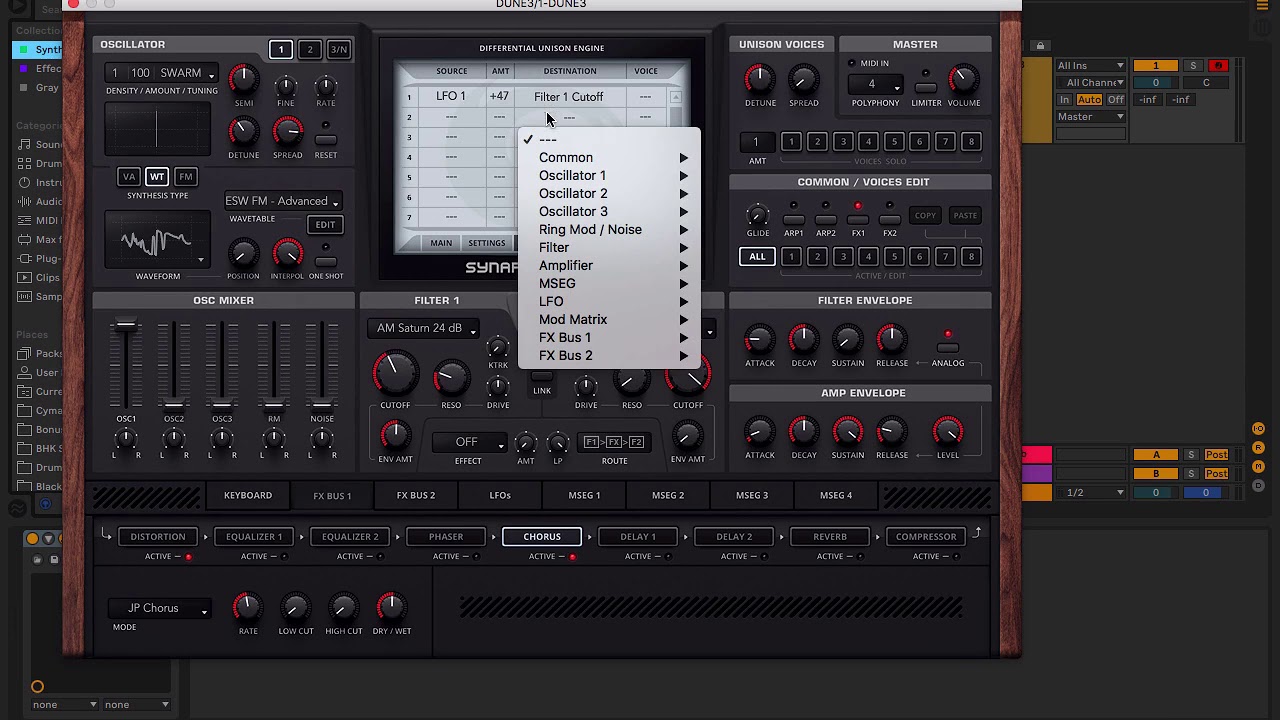Open the SWARM density/amount/tuning dropdown
This screenshot has width=1280, height=720.
tap(162, 73)
